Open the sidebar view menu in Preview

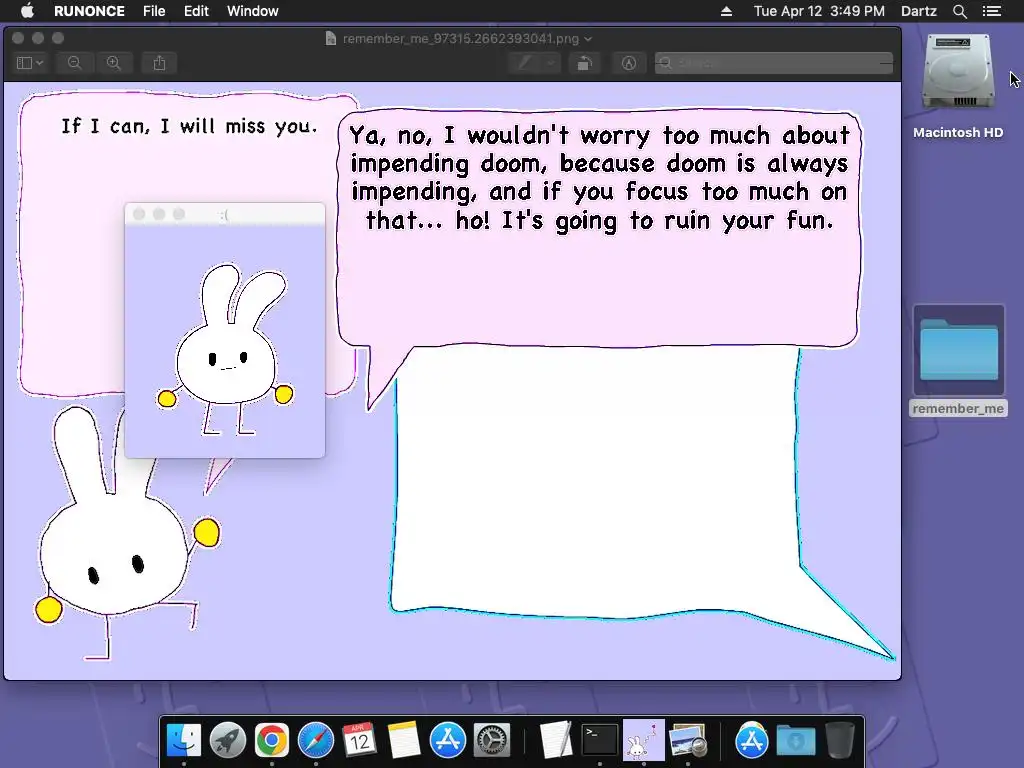30,63
